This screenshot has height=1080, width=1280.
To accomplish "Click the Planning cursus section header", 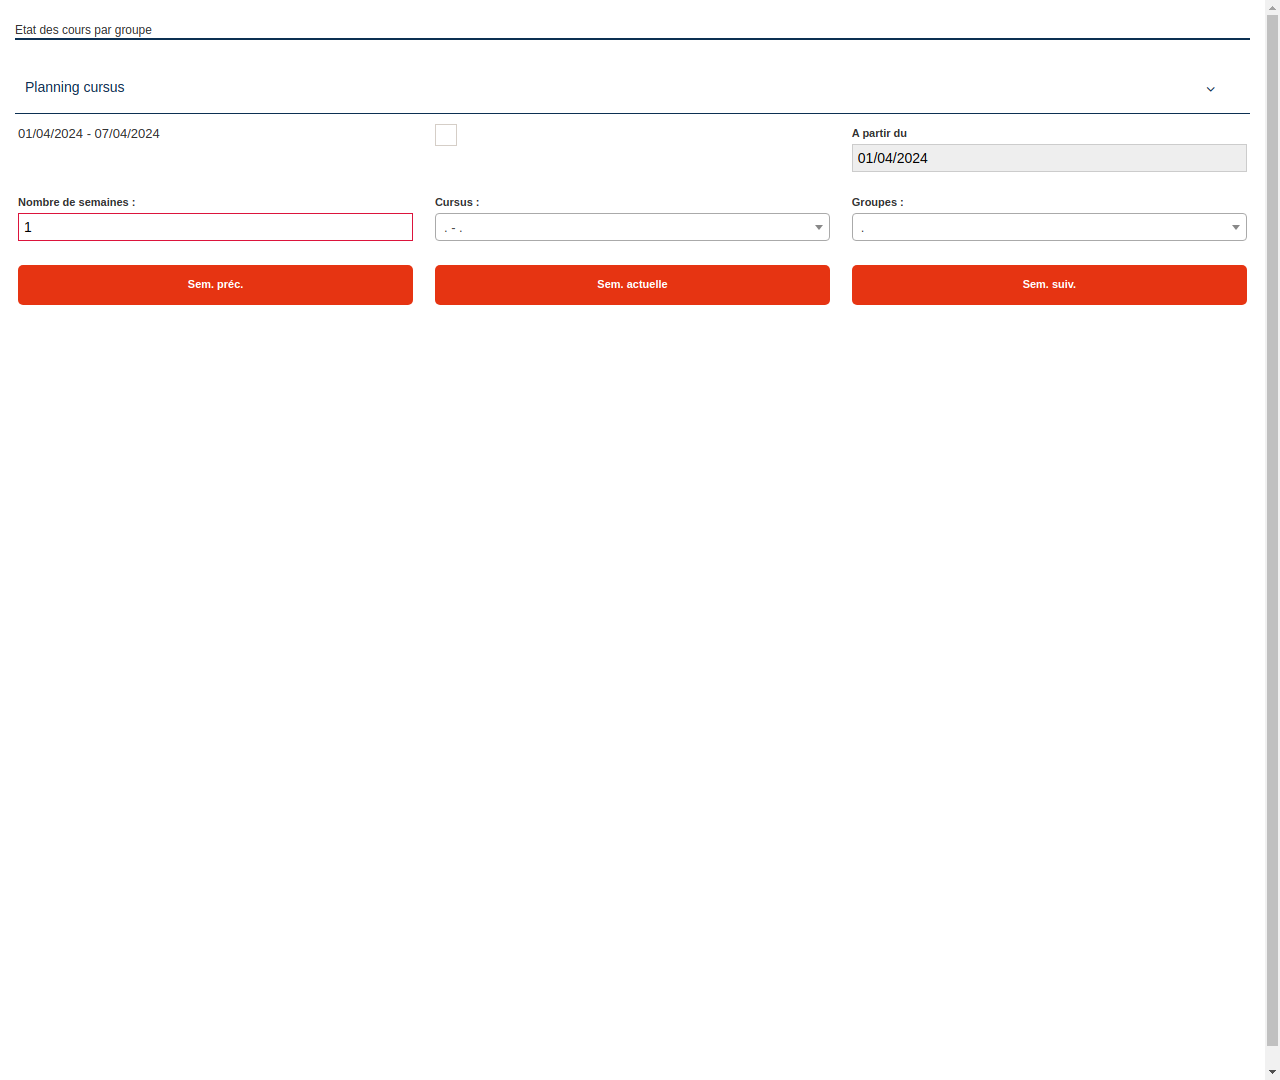I will (74, 87).
